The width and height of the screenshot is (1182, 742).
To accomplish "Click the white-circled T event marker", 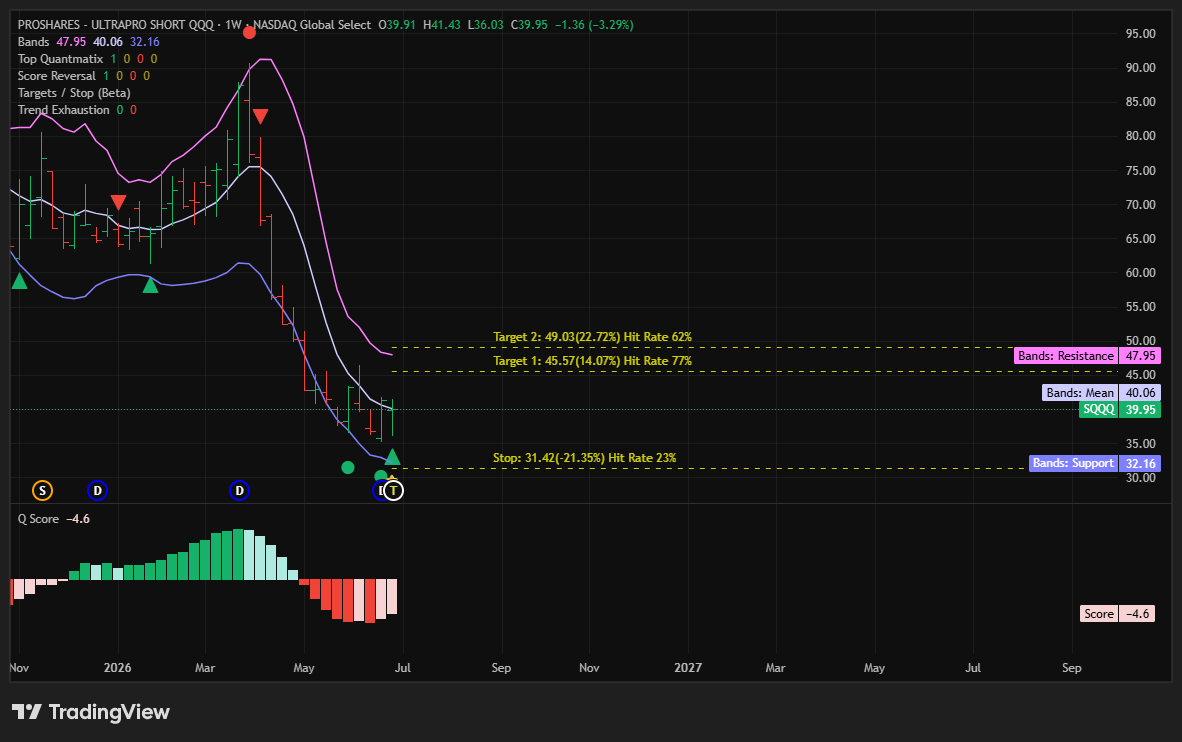I will pyautogui.click(x=393, y=491).
